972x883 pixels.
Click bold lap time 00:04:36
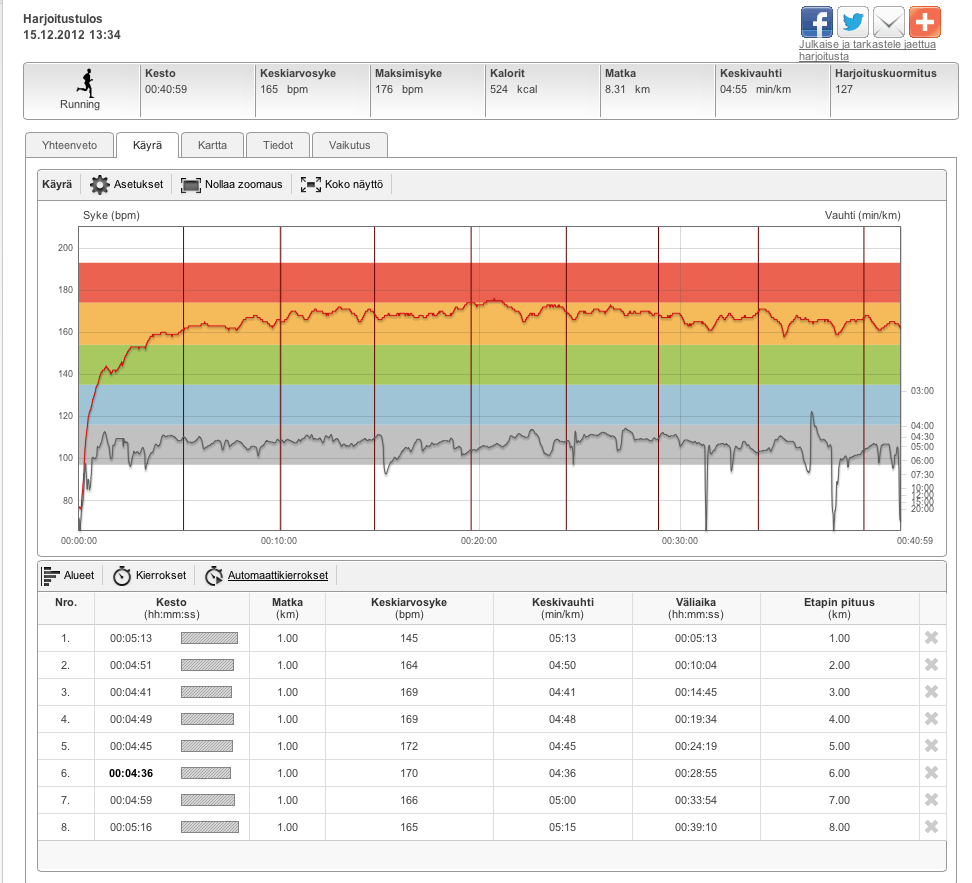tap(131, 773)
